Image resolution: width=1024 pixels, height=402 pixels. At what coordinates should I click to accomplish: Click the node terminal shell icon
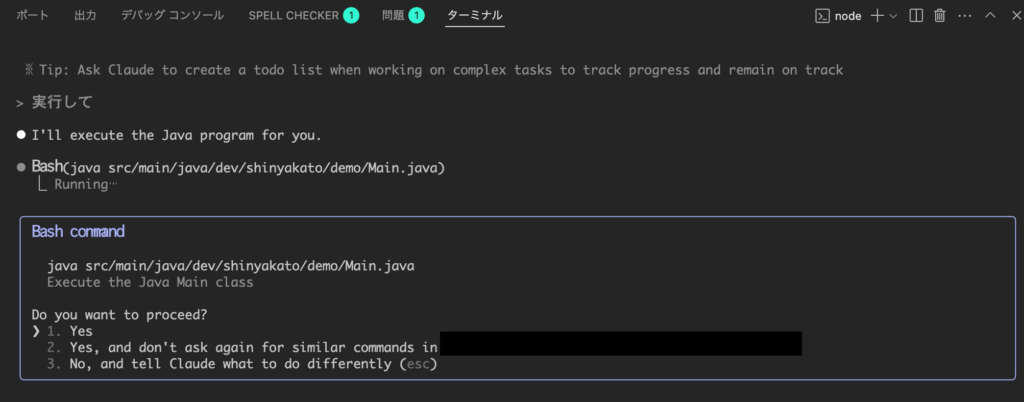[x=822, y=16]
